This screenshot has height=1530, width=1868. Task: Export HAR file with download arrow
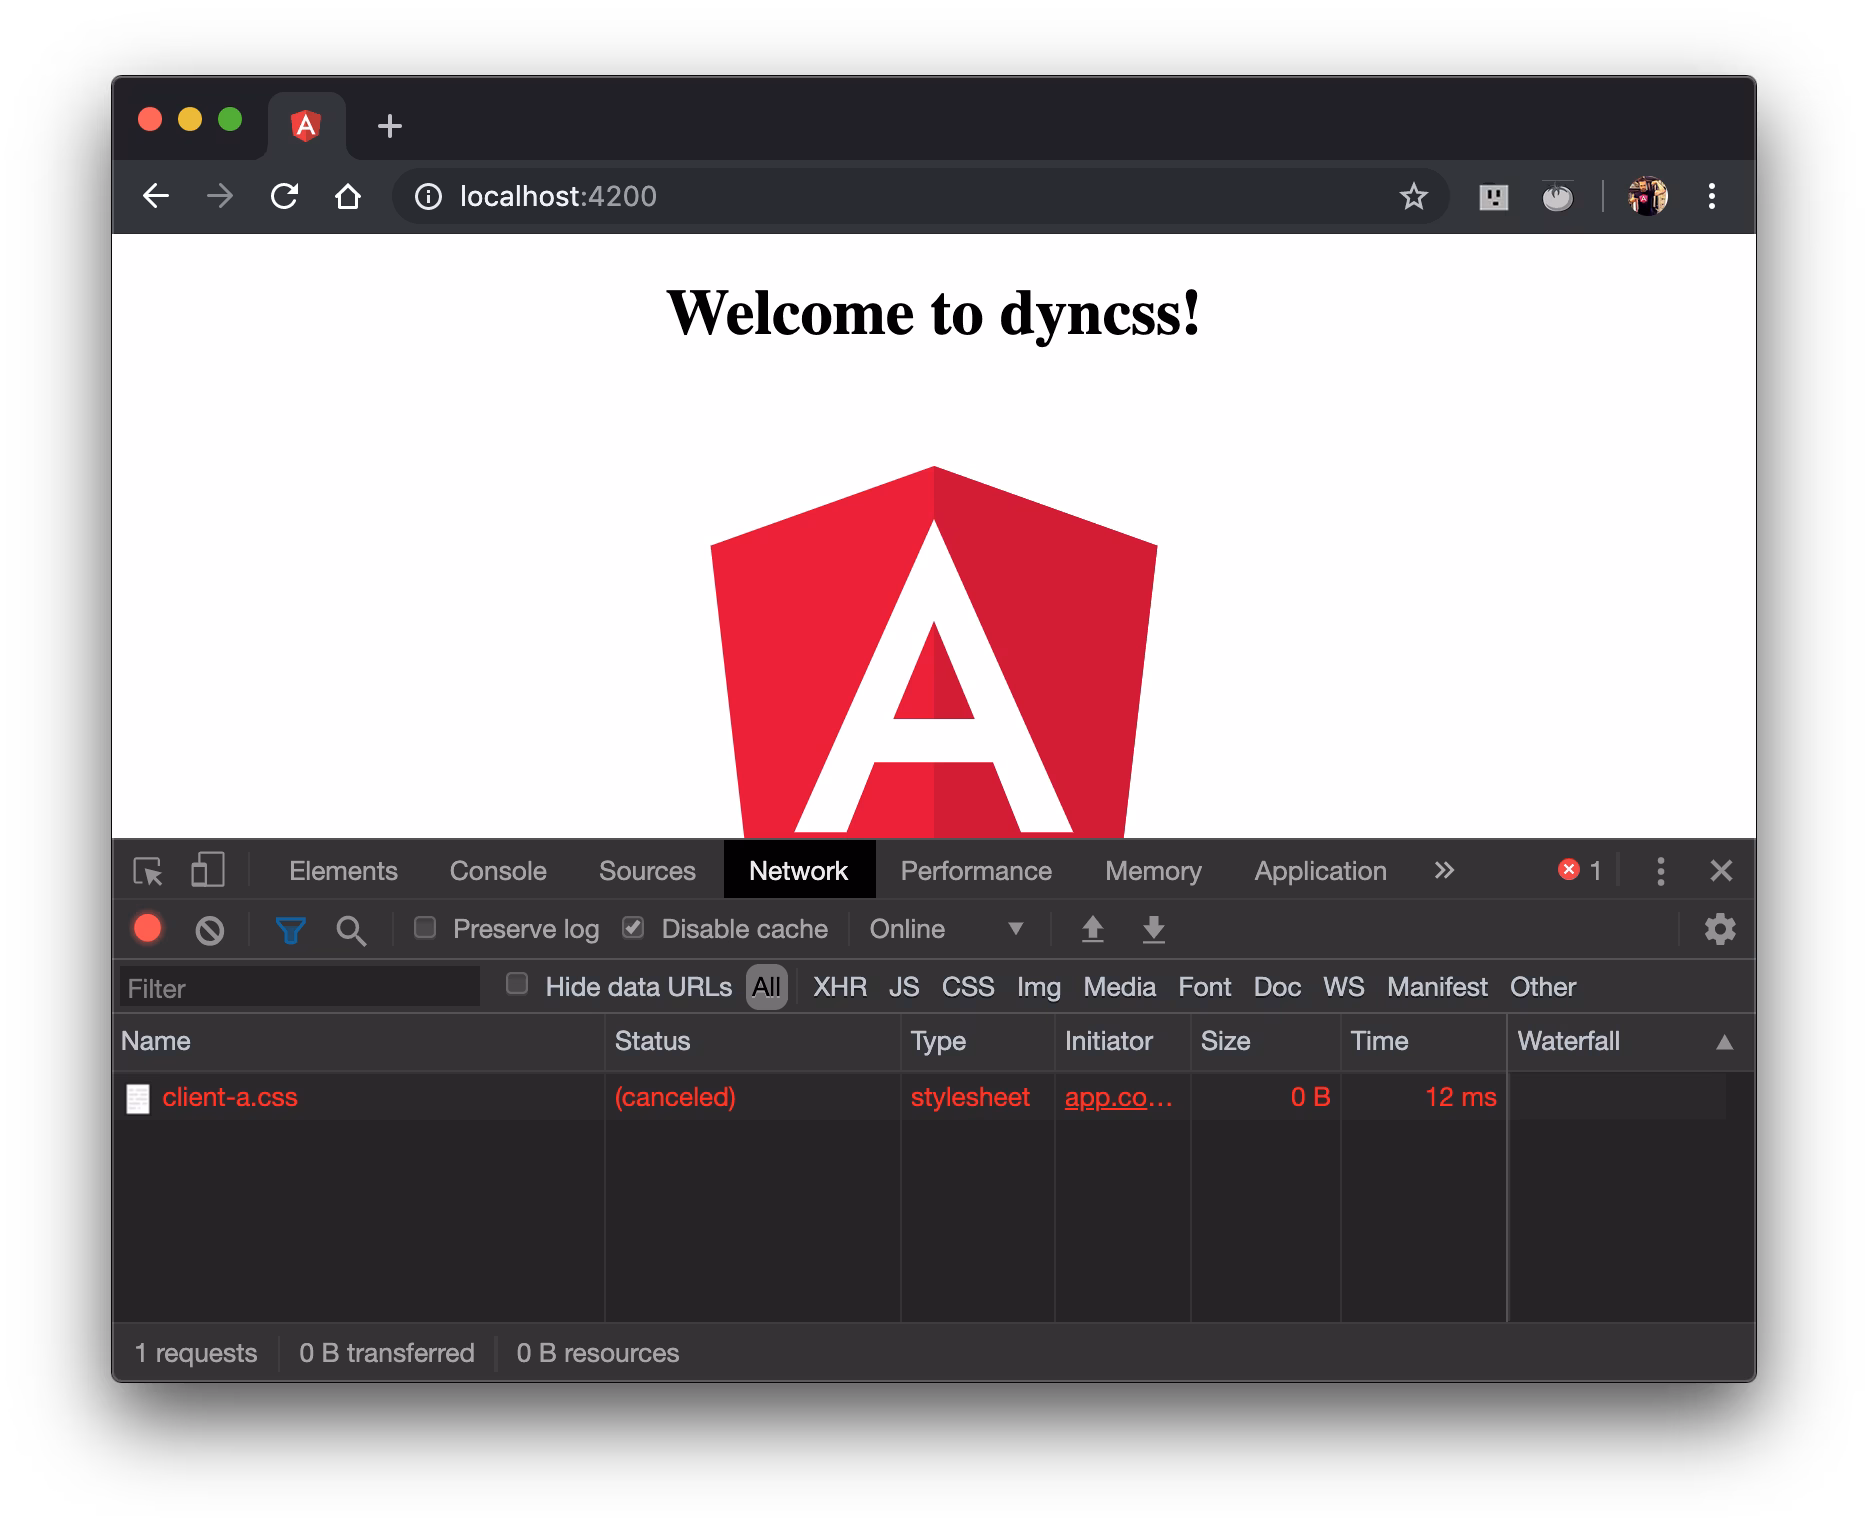click(1153, 929)
